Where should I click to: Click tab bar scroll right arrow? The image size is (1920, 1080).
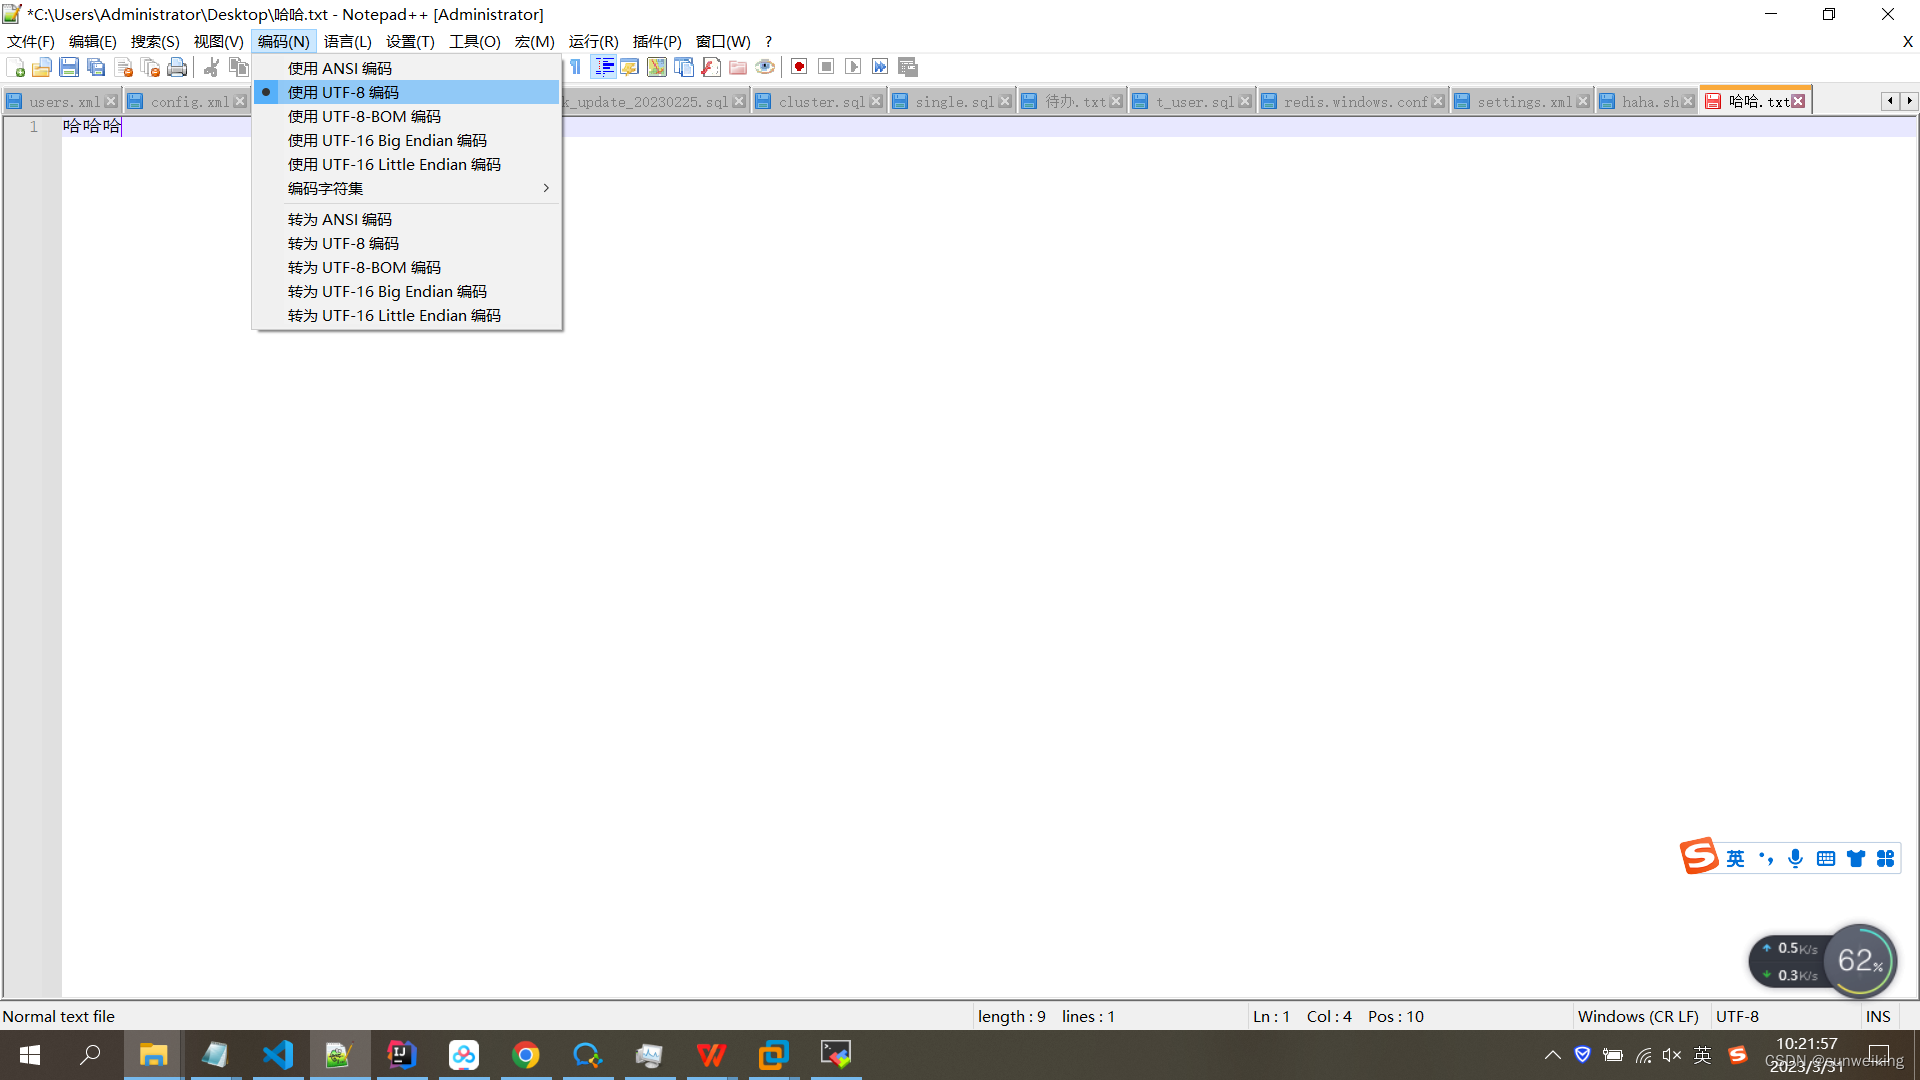tap(1909, 101)
